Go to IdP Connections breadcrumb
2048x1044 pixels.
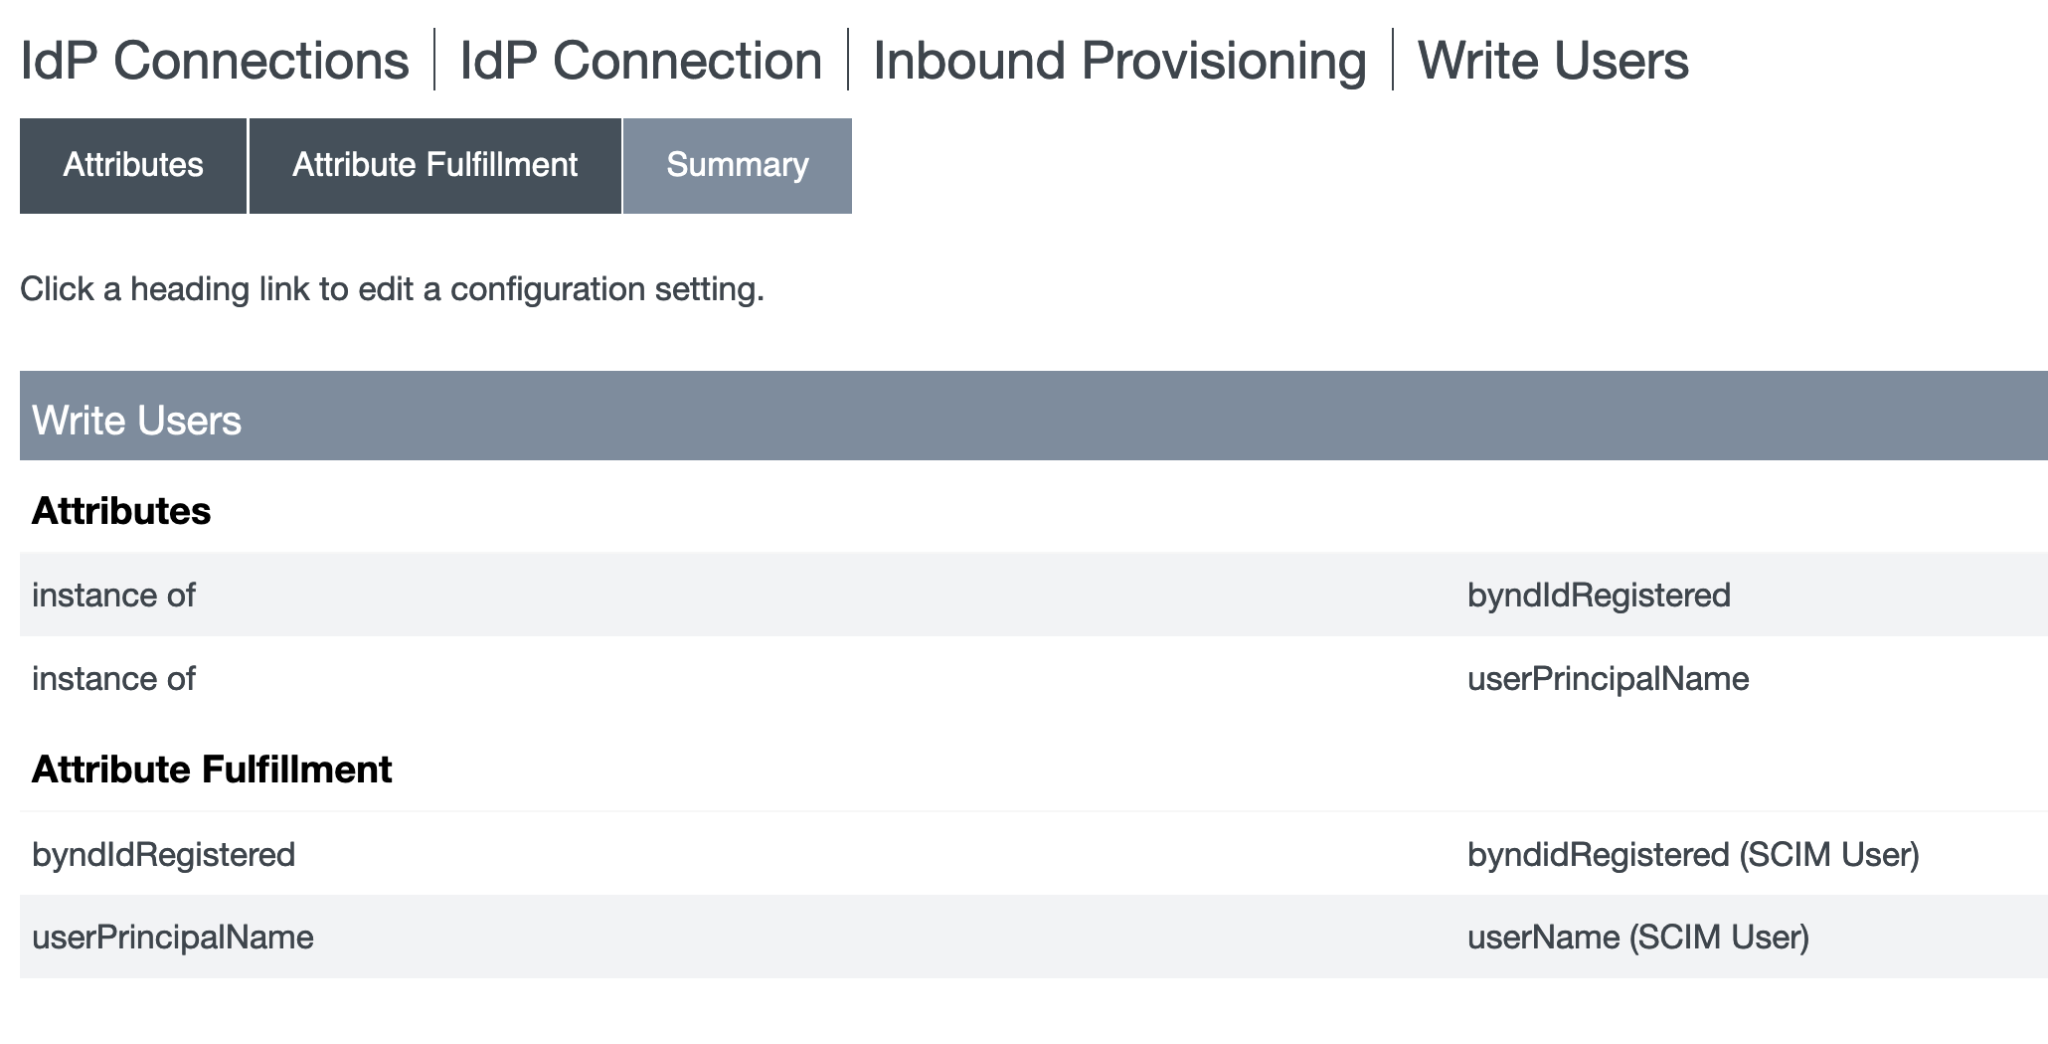tap(214, 60)
